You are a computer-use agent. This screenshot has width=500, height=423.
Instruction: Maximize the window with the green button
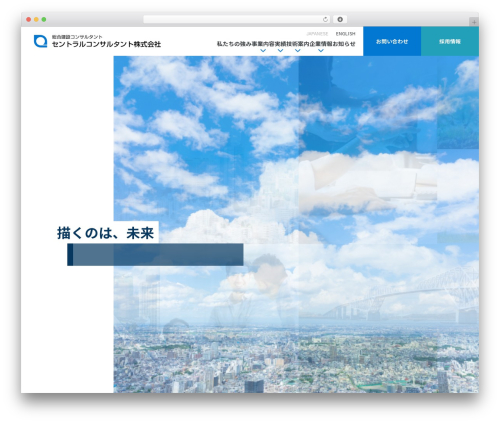tap(44, 20)
